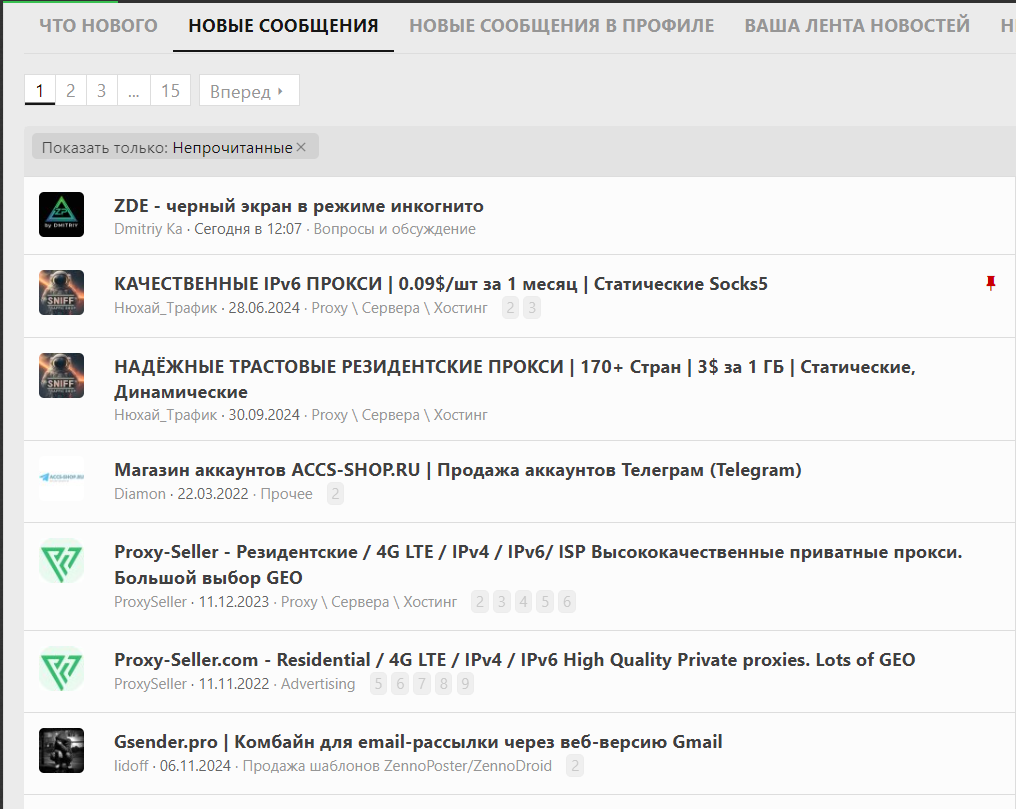Open author lidoff profile
This screenshot has width=1016, height=809.
coord(131,766)
